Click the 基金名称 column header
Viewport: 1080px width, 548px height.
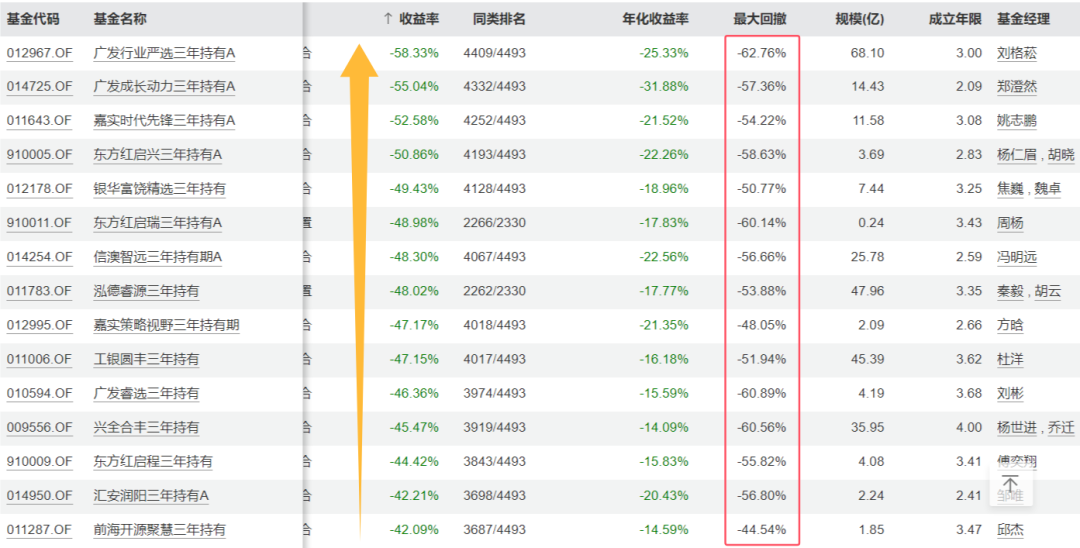pos(120,19)
